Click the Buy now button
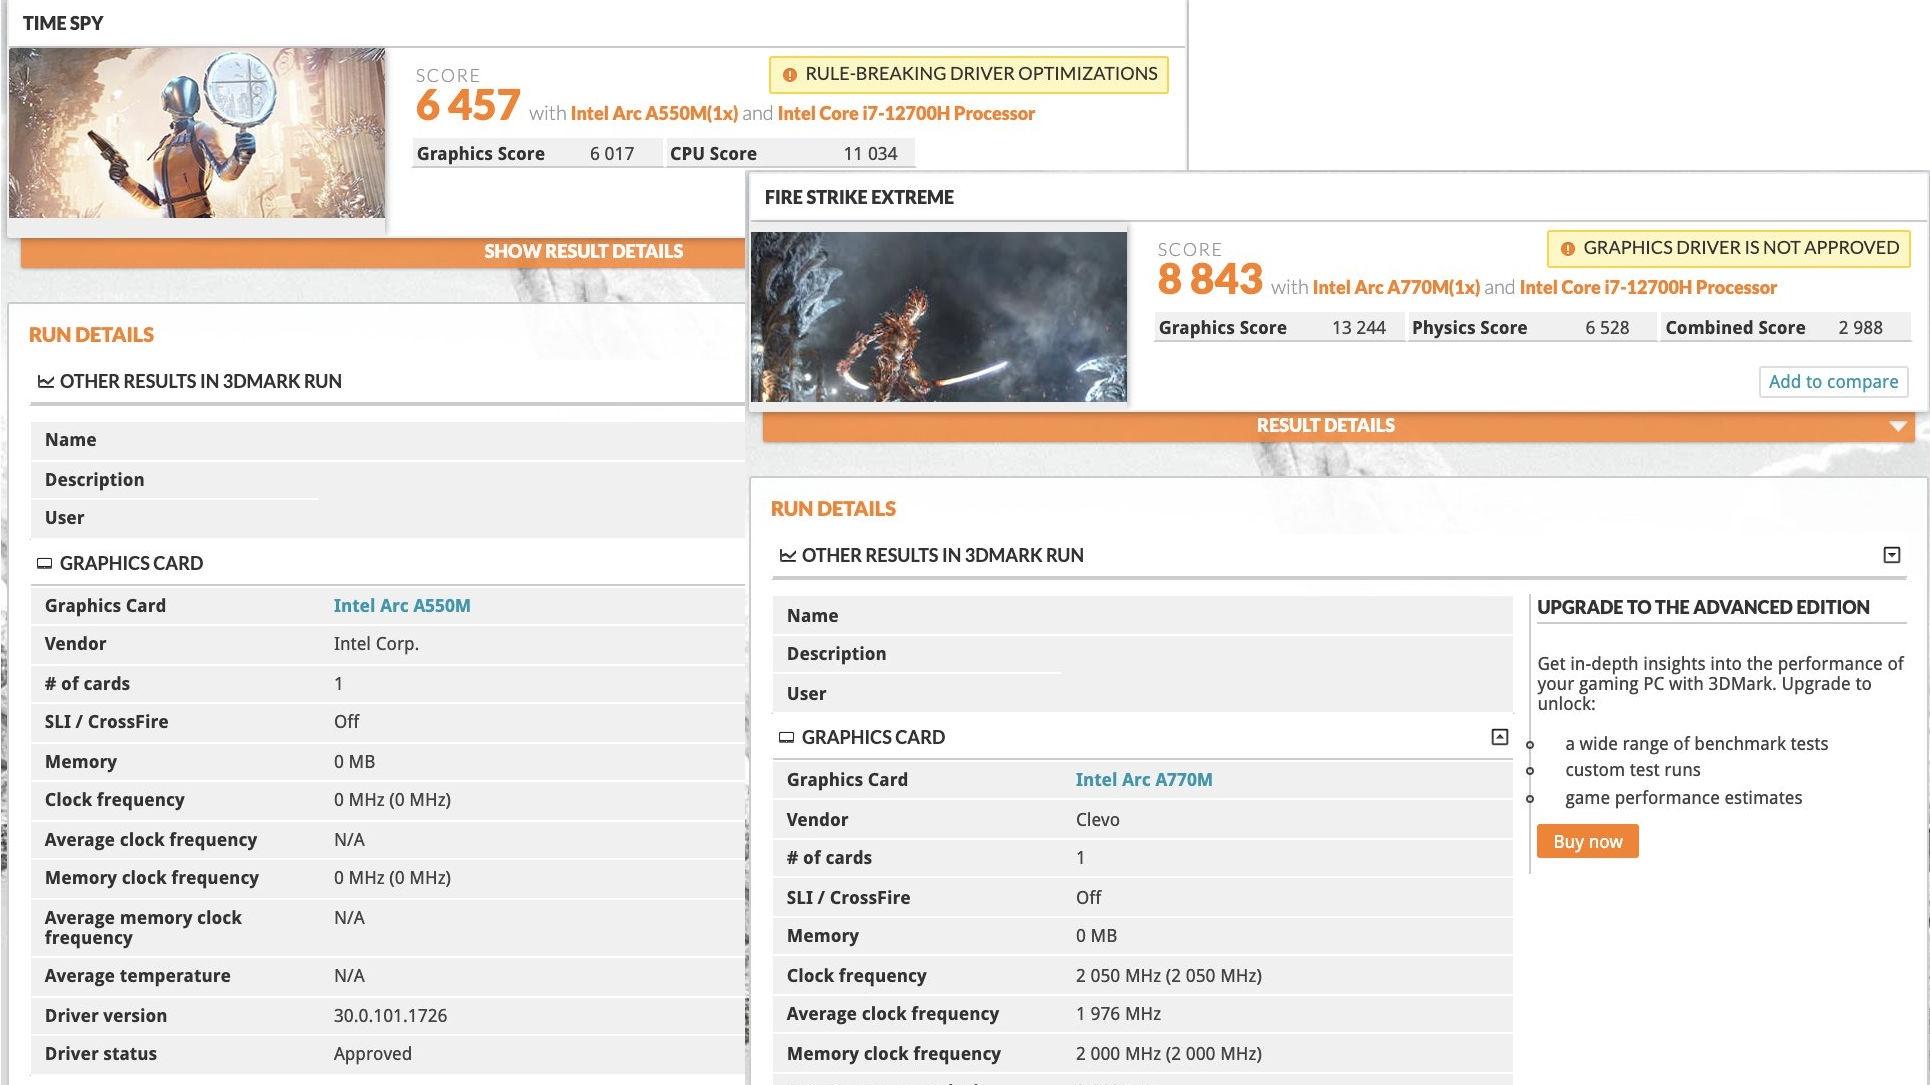 [x=1587, y=841]
